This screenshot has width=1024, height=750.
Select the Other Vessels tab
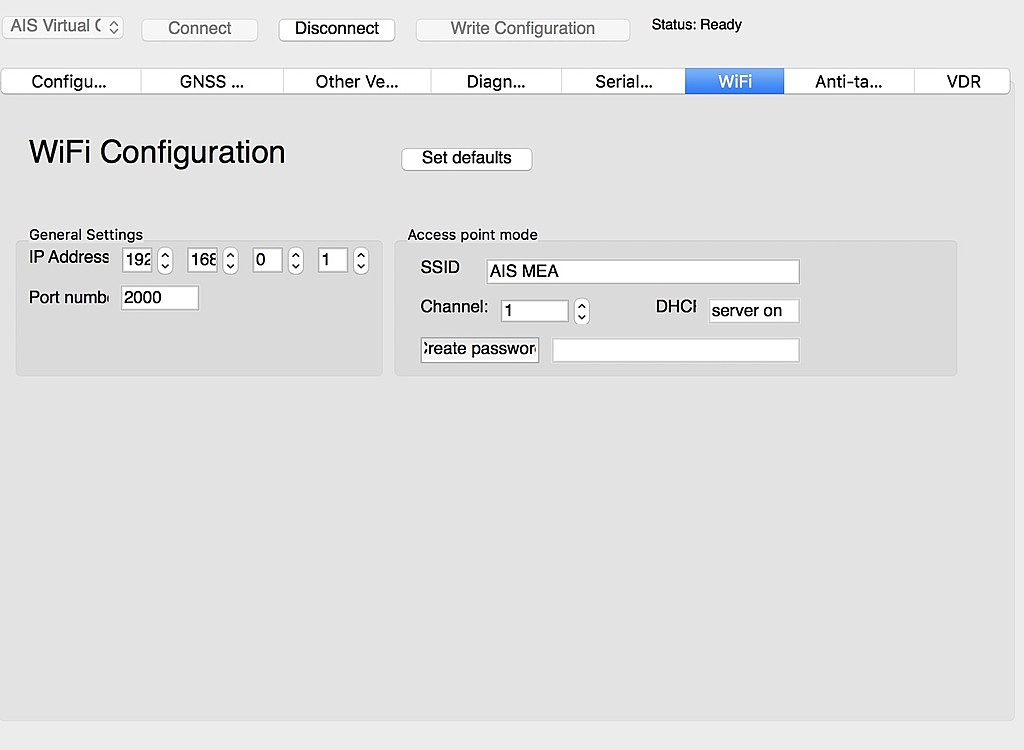click(357, 82)
